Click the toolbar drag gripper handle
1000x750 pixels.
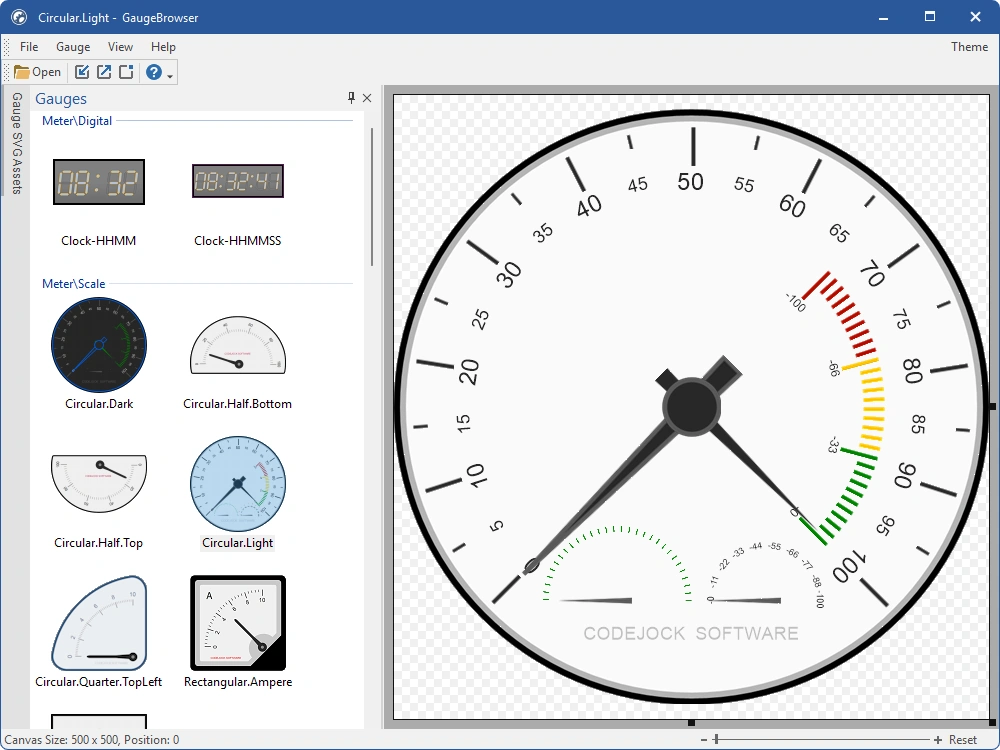click(x=7, y=72)
